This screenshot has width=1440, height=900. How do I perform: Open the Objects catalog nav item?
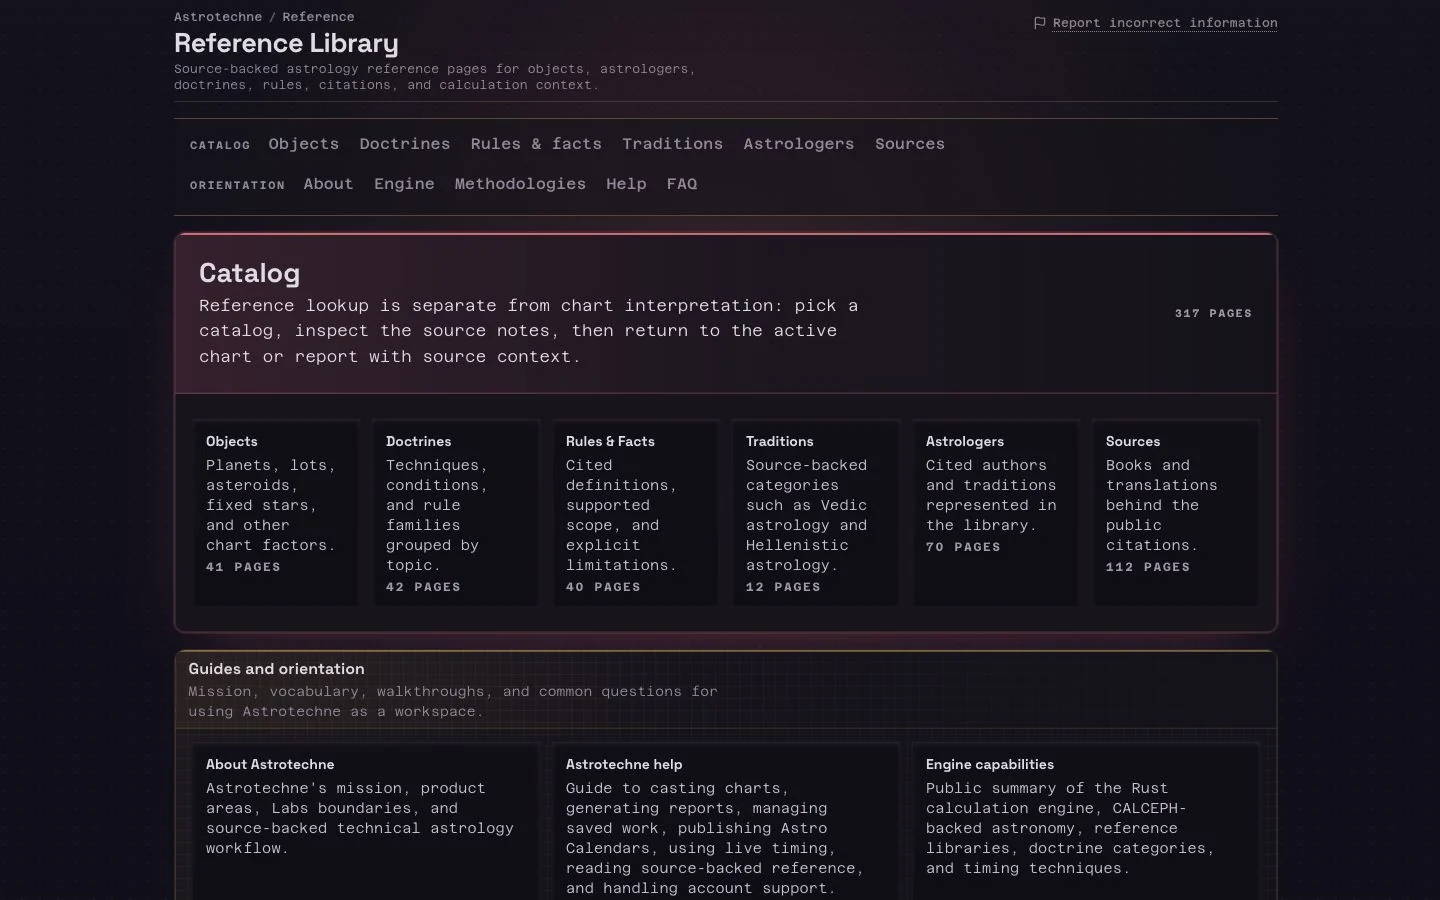304,144
